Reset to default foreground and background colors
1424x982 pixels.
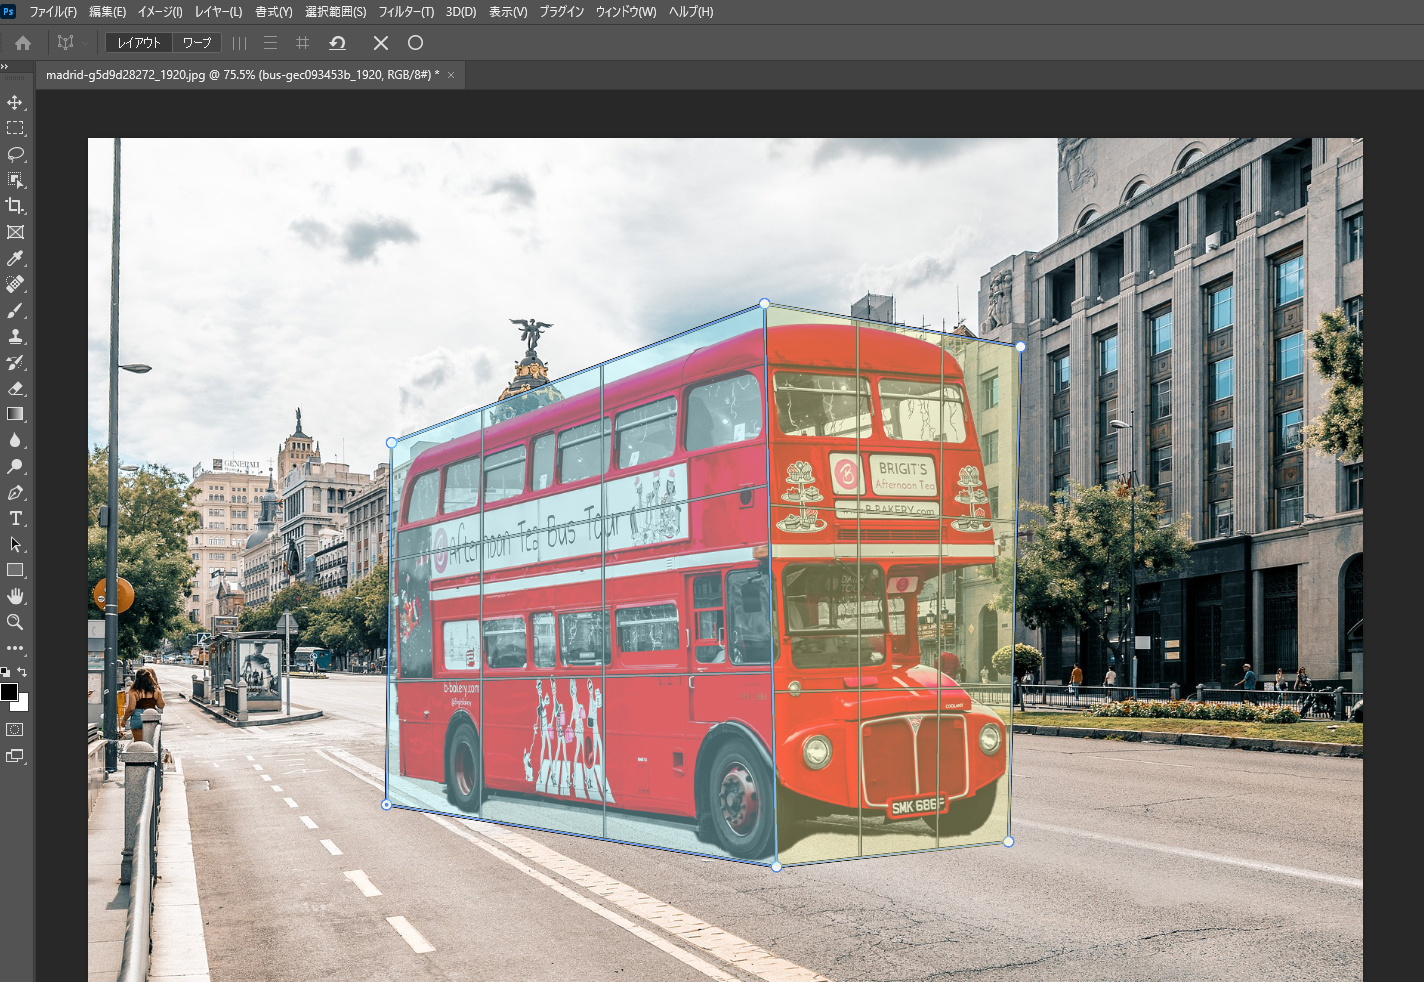coord(5,672)
